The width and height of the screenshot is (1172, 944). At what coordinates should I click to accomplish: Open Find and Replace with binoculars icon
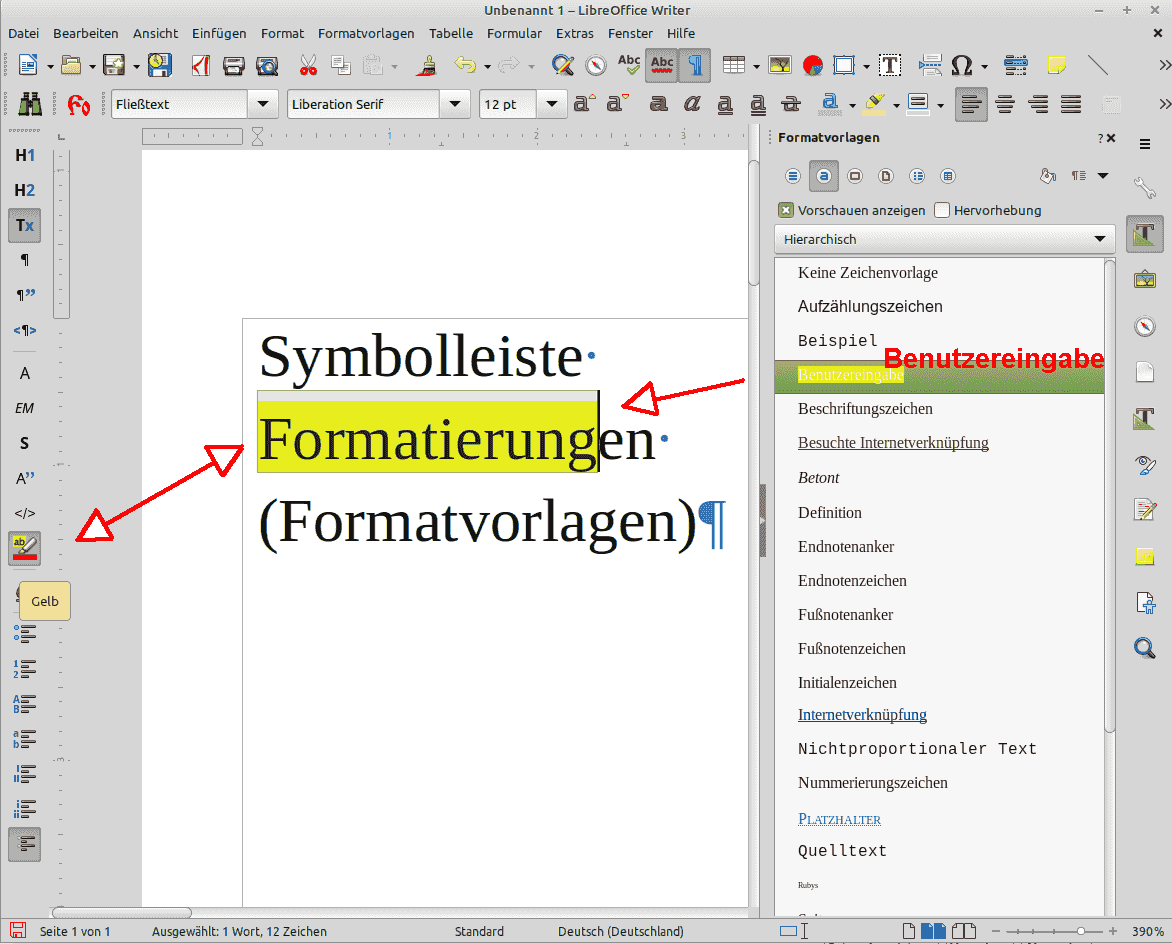pyautogui.click(x=30, y=104)
